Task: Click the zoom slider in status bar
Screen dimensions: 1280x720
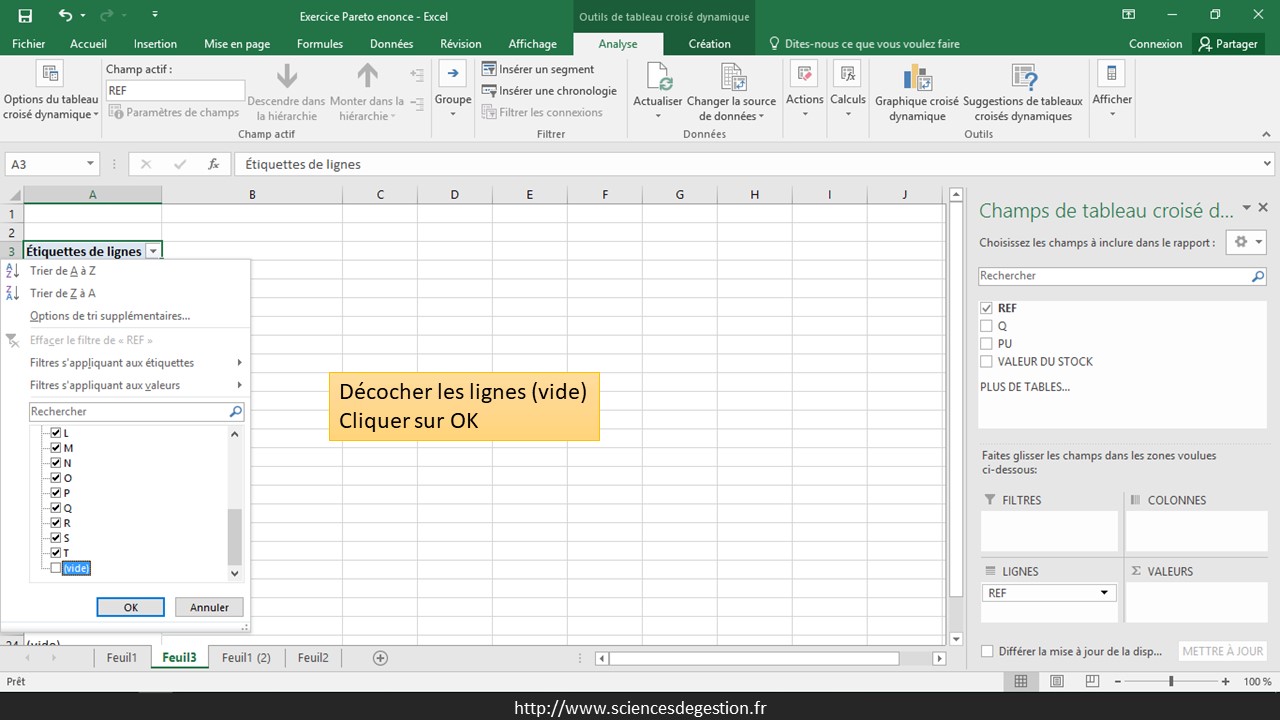Action: pos(1171,682)
